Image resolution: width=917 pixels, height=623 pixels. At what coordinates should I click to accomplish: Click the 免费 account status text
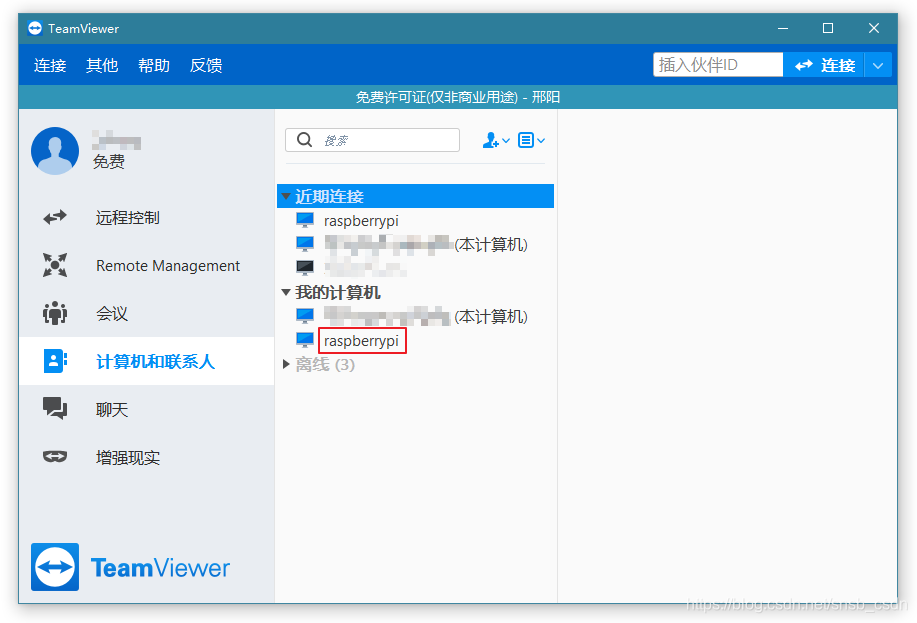(109, 161)
